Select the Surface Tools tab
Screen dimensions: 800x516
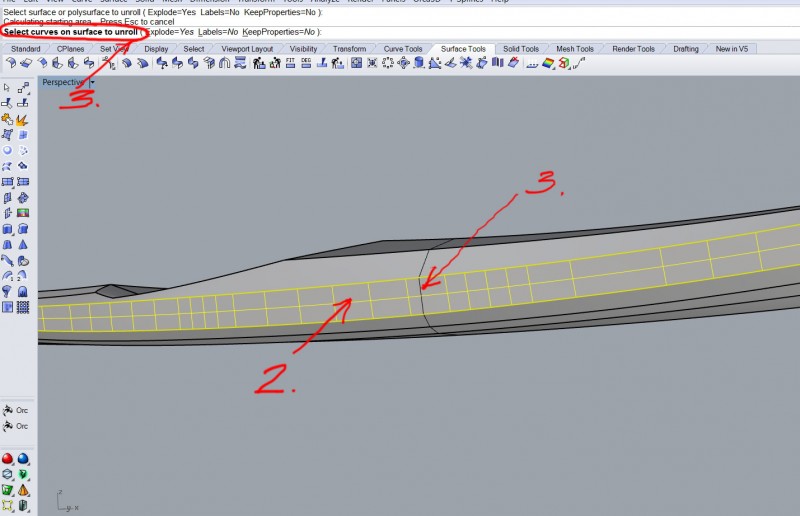point(463,49)
